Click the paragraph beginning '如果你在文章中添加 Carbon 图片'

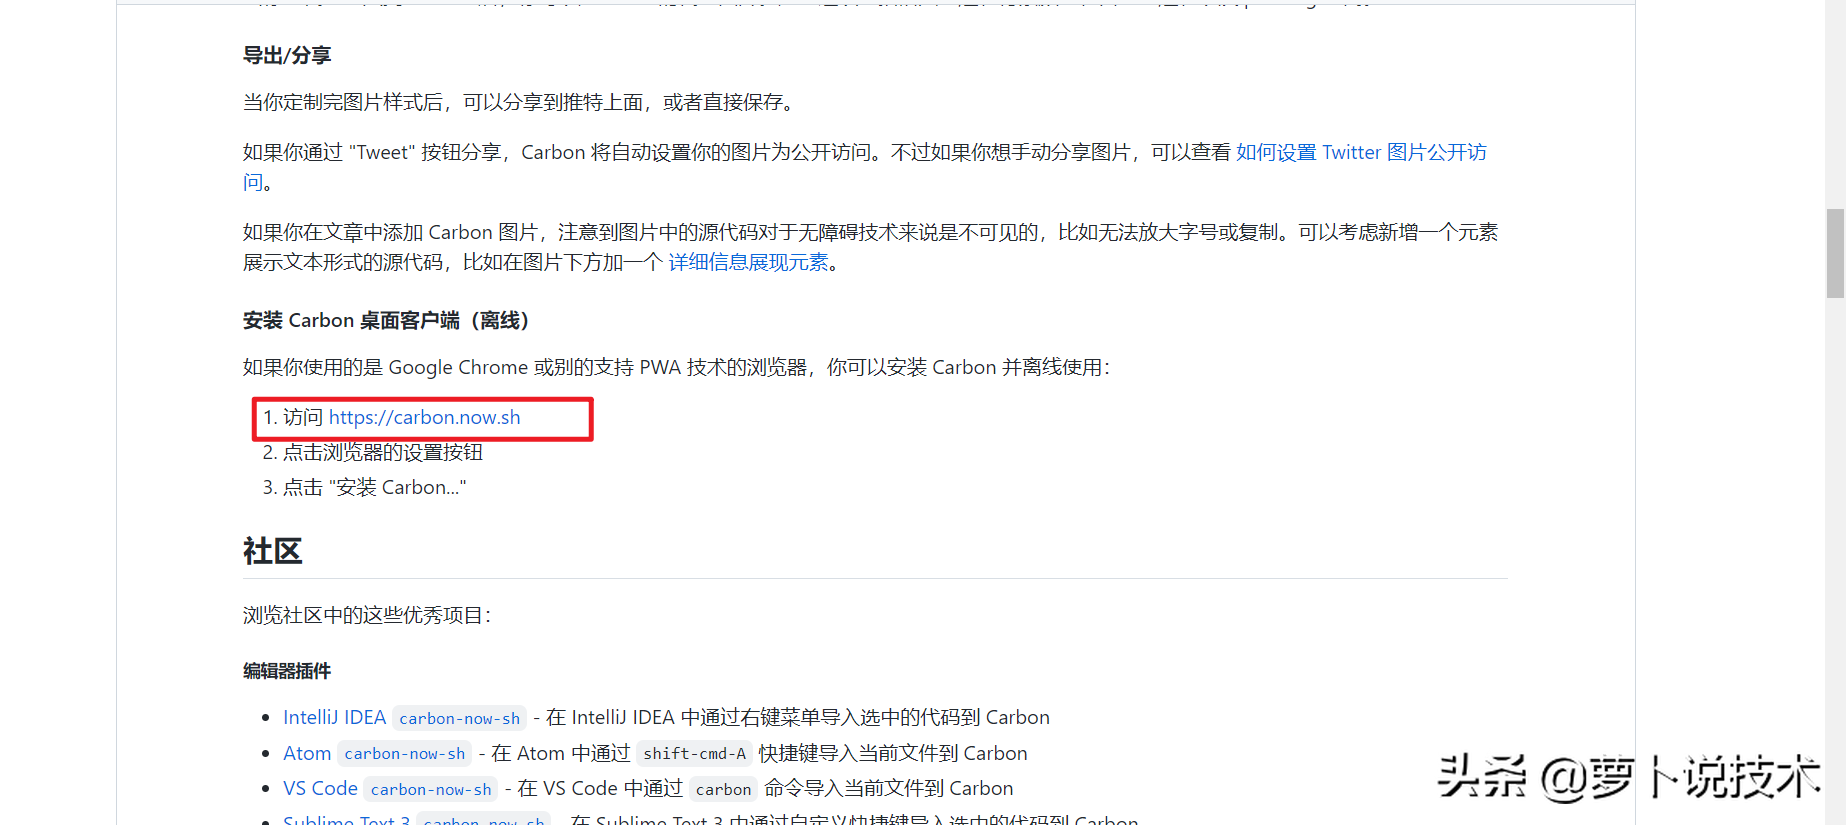pos(870,247)
